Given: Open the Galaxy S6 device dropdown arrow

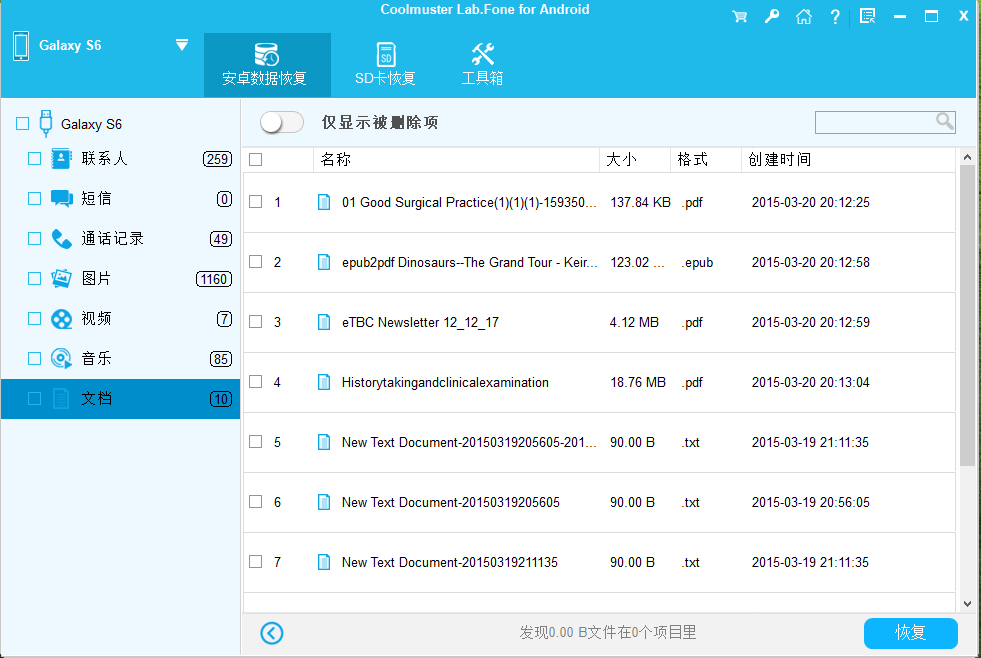Looking at the screenshot, I should [182, 44].
